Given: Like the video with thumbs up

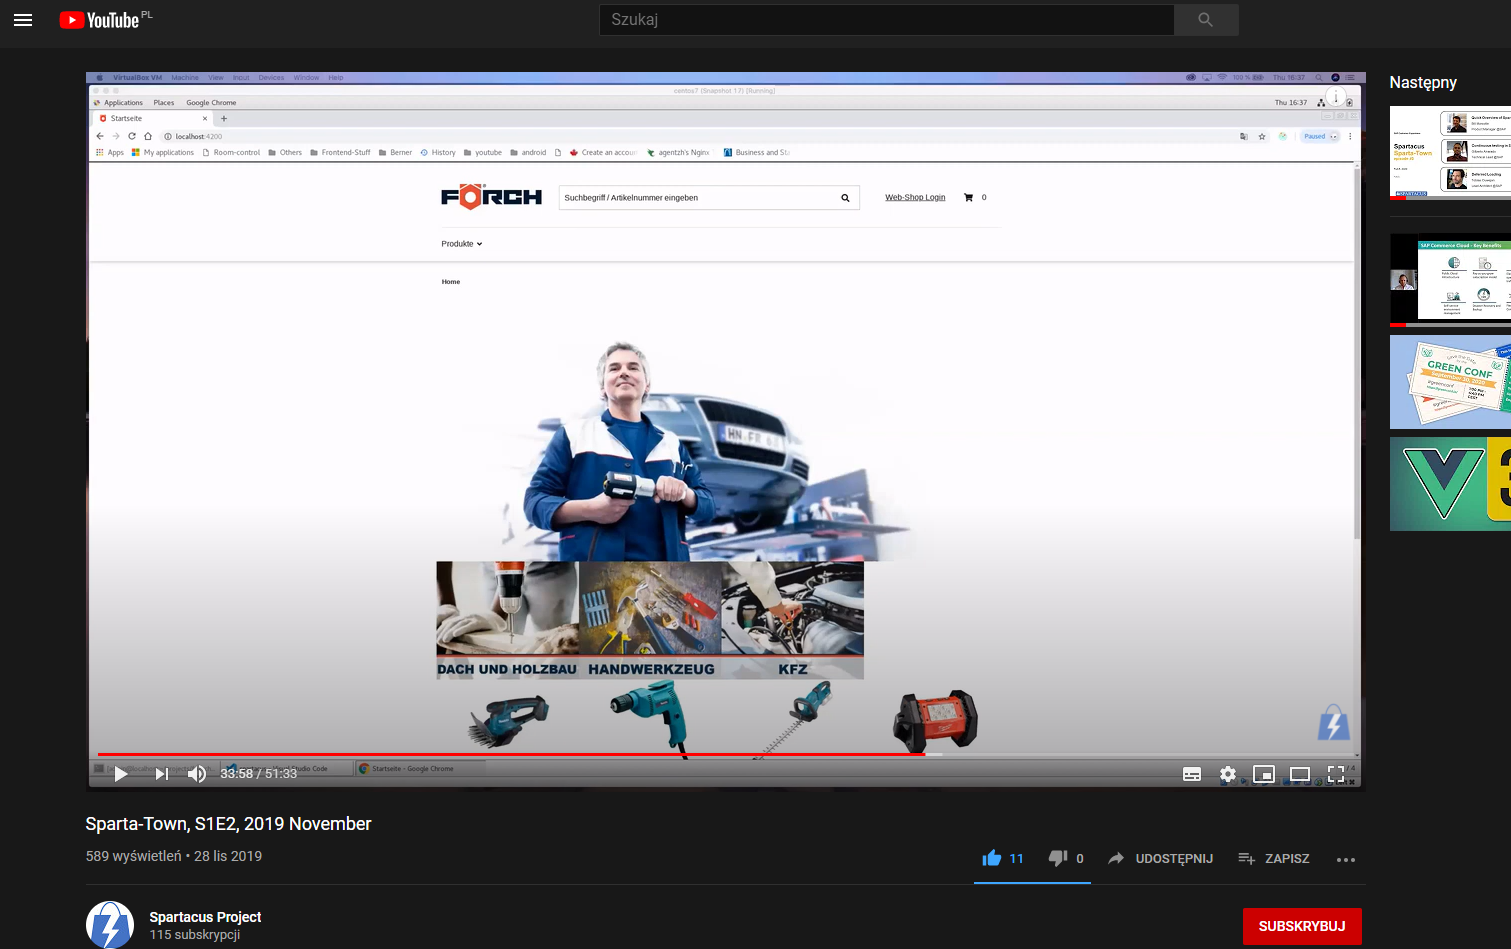Looking at the screenshot, I should (x=992, y=858).
